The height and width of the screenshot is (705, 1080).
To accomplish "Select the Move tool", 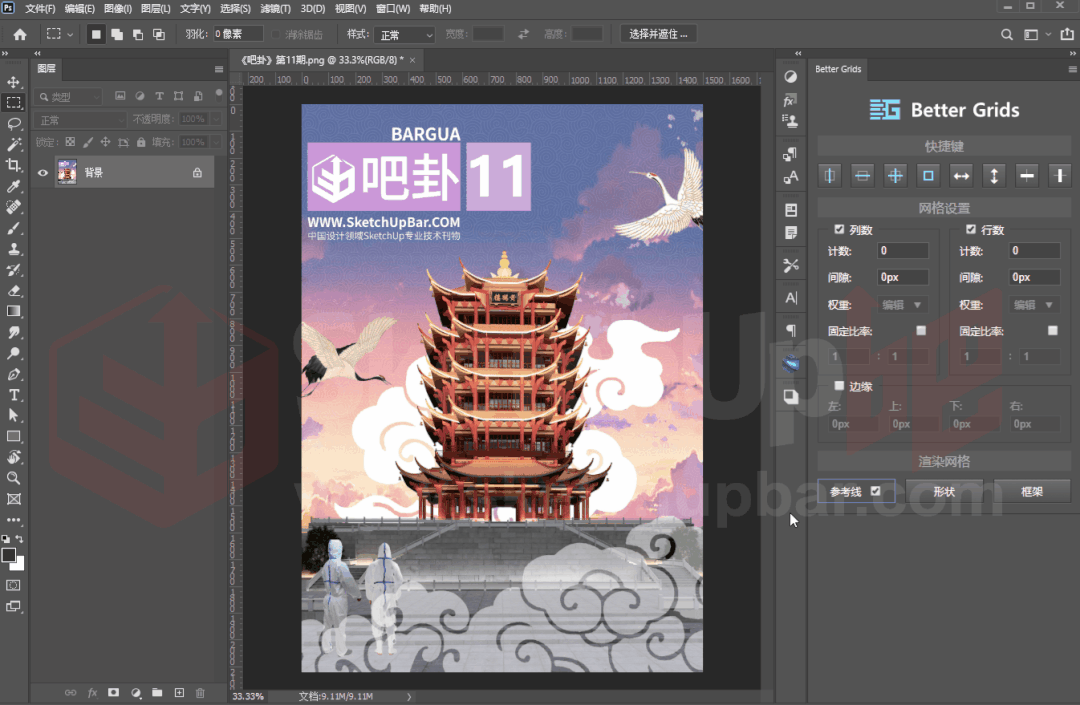I will point(14,82).
